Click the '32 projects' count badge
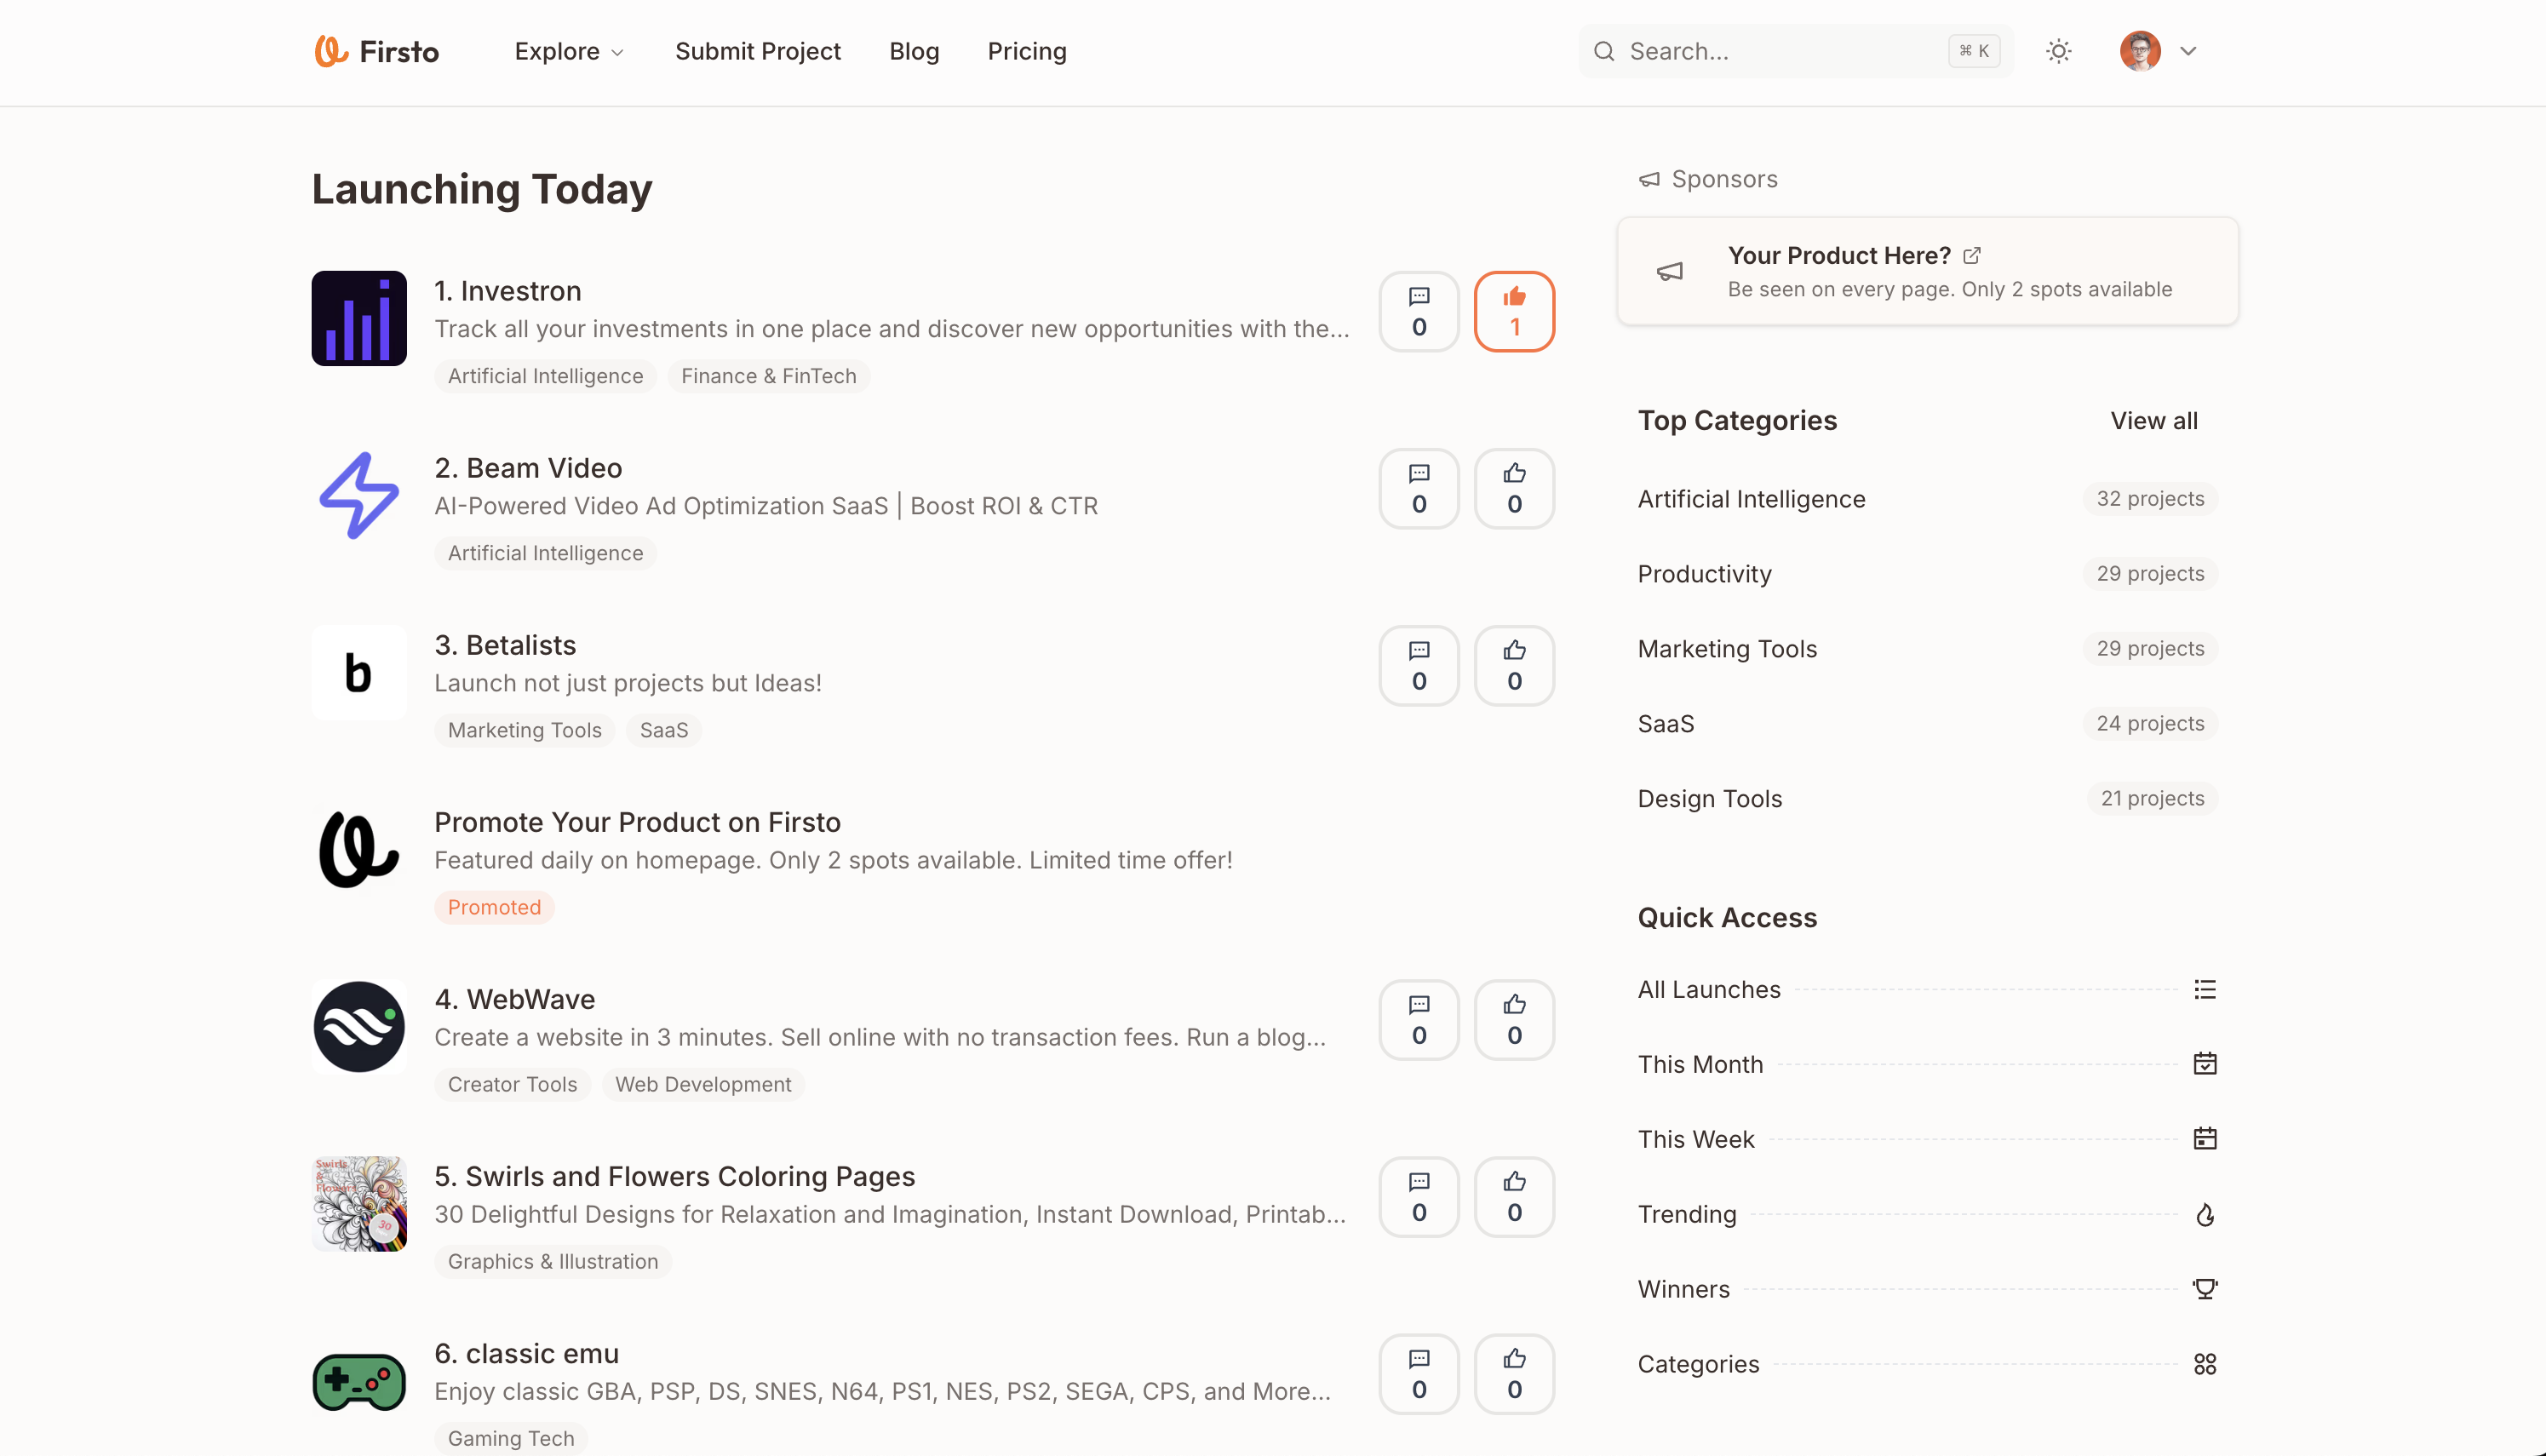 [2150, 498]
